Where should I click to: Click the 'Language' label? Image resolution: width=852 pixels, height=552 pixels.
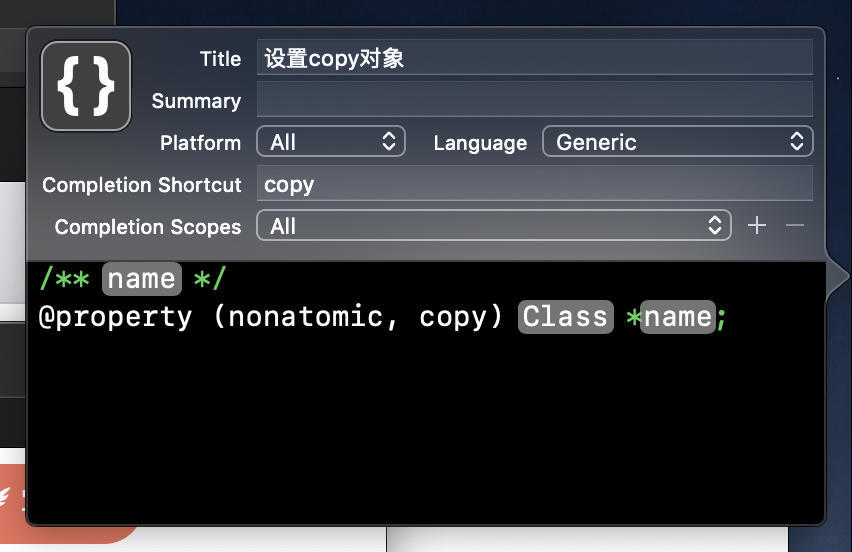(480, 143)
